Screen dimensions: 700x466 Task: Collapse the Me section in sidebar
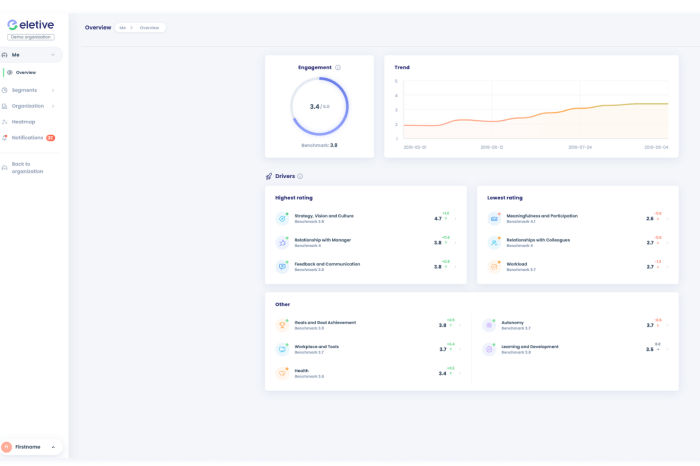click(53, 55)
